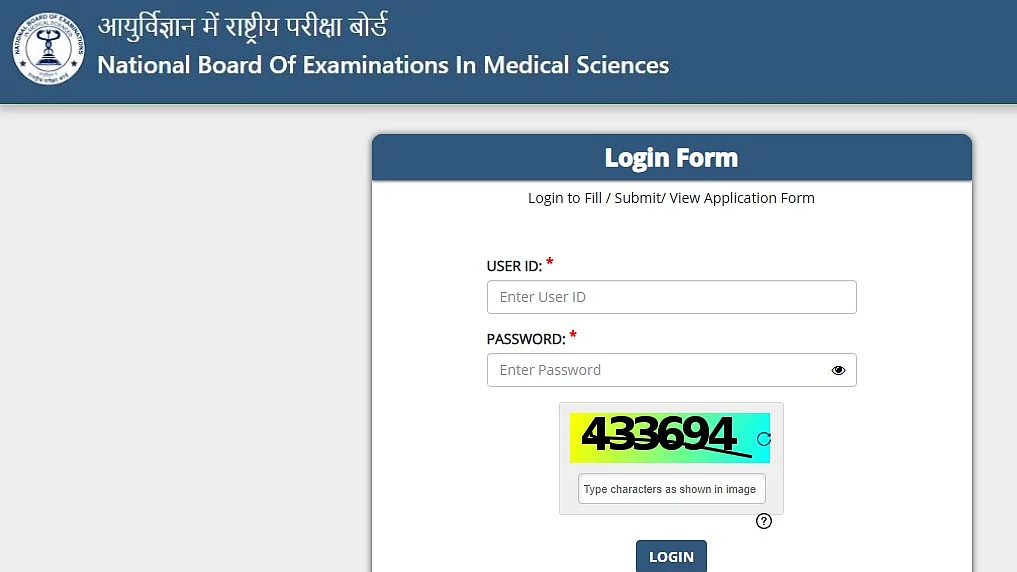Click the 433694 captcha image

pos(669,438)
